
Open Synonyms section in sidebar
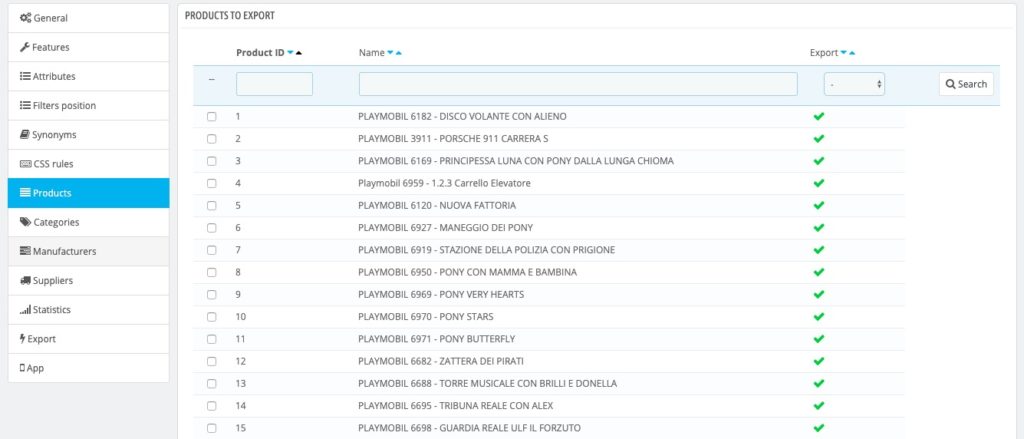[88, 135]
